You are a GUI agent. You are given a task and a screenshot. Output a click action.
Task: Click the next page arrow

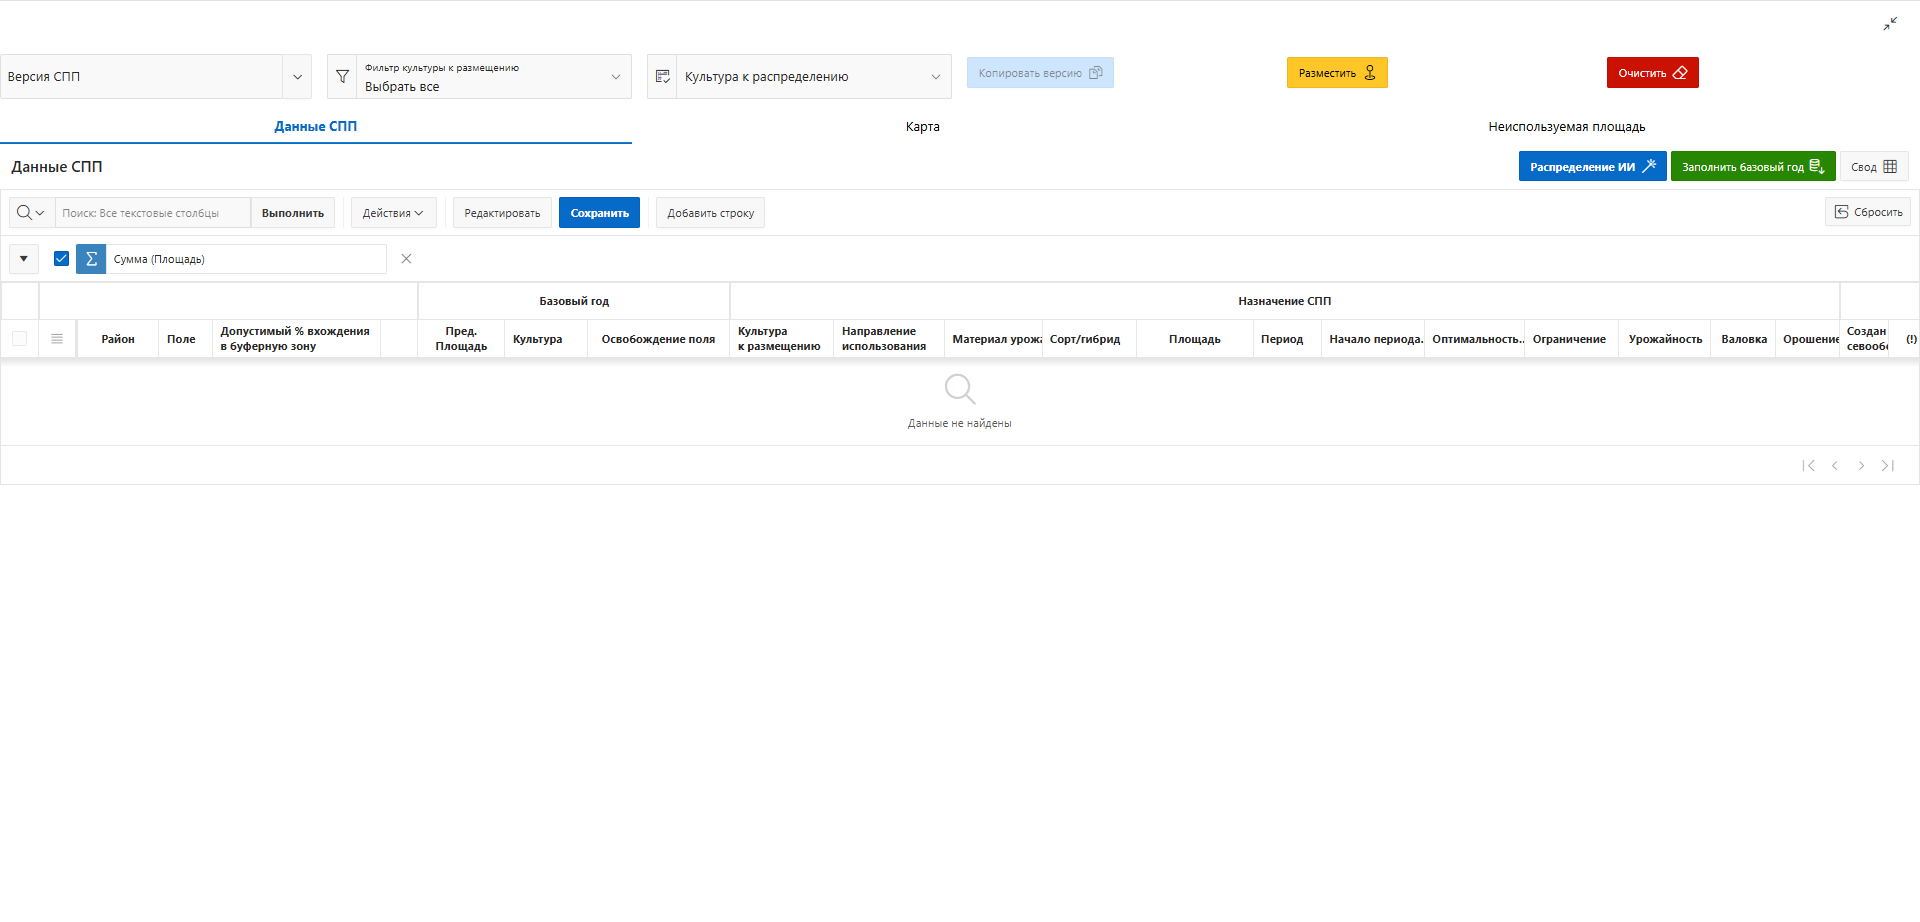(x=1861, y=466)
